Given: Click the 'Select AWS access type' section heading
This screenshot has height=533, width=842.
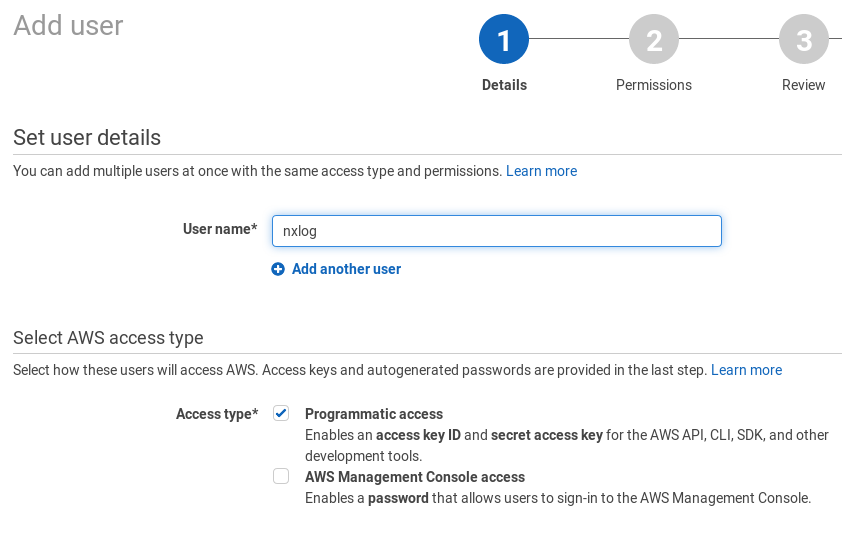Looking at the screenshot, I should click(108, 337).
